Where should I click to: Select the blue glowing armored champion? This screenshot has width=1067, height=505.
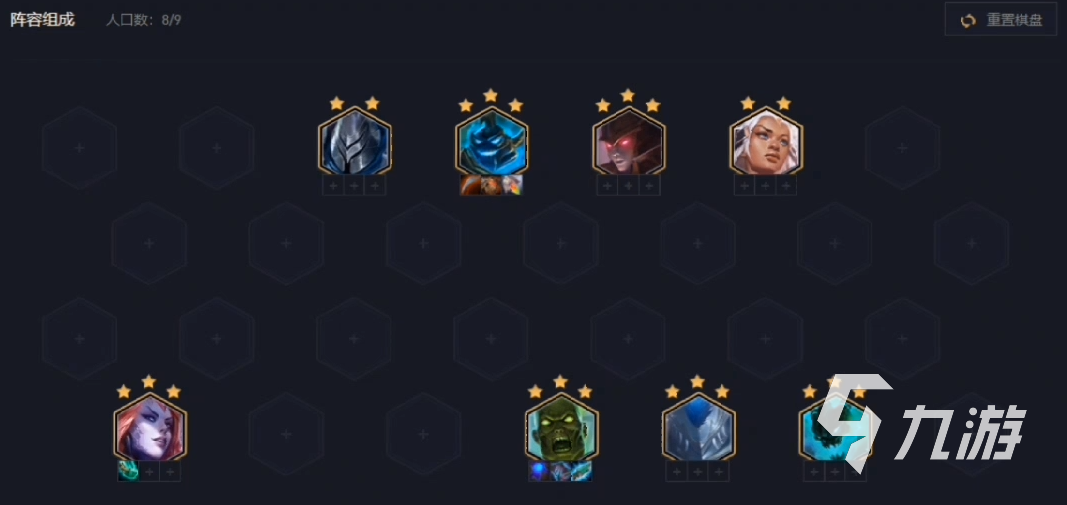coord(492,142)
